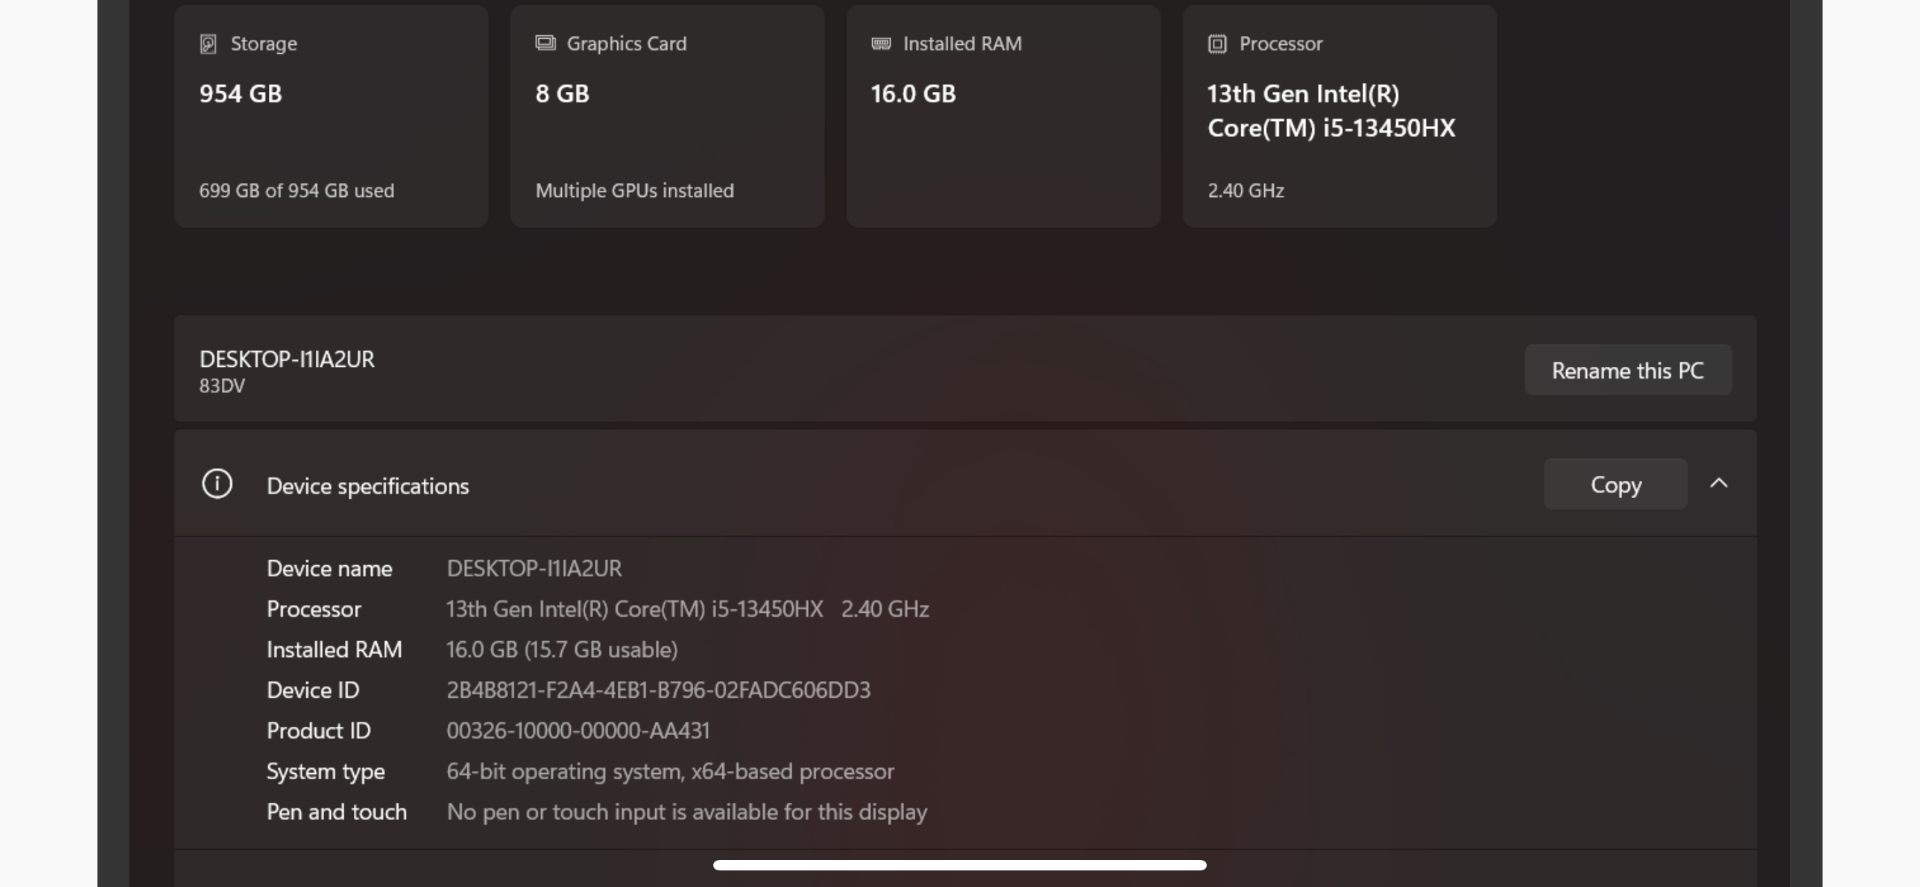
Task: Click the Device ID value text
Action: (658, 690)
